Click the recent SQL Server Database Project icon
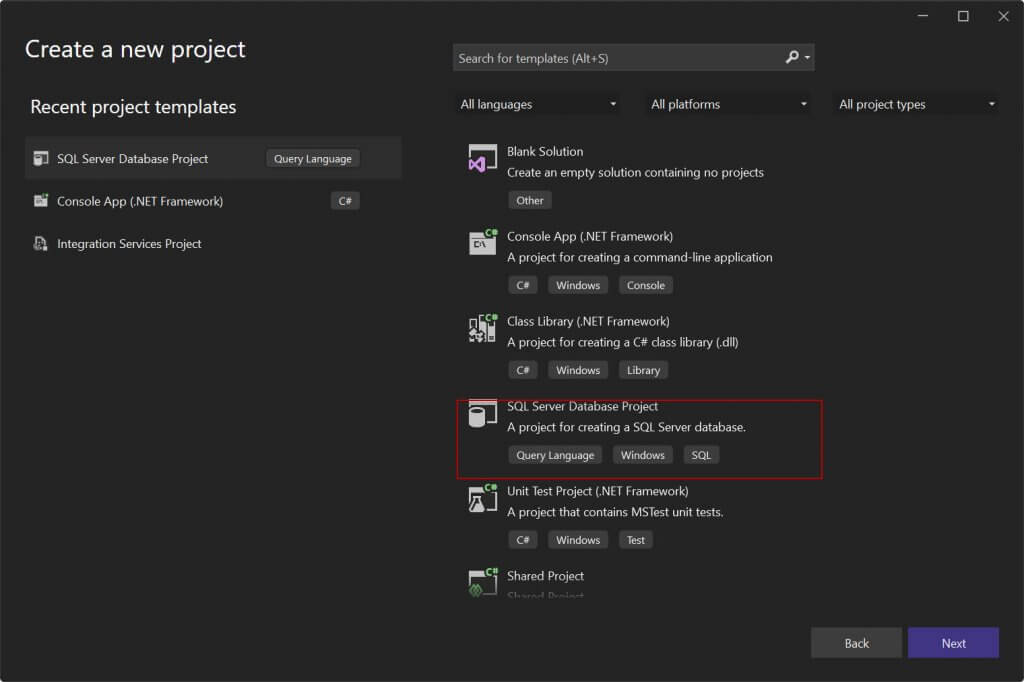 pyautogui.click(x=41, y=158)
